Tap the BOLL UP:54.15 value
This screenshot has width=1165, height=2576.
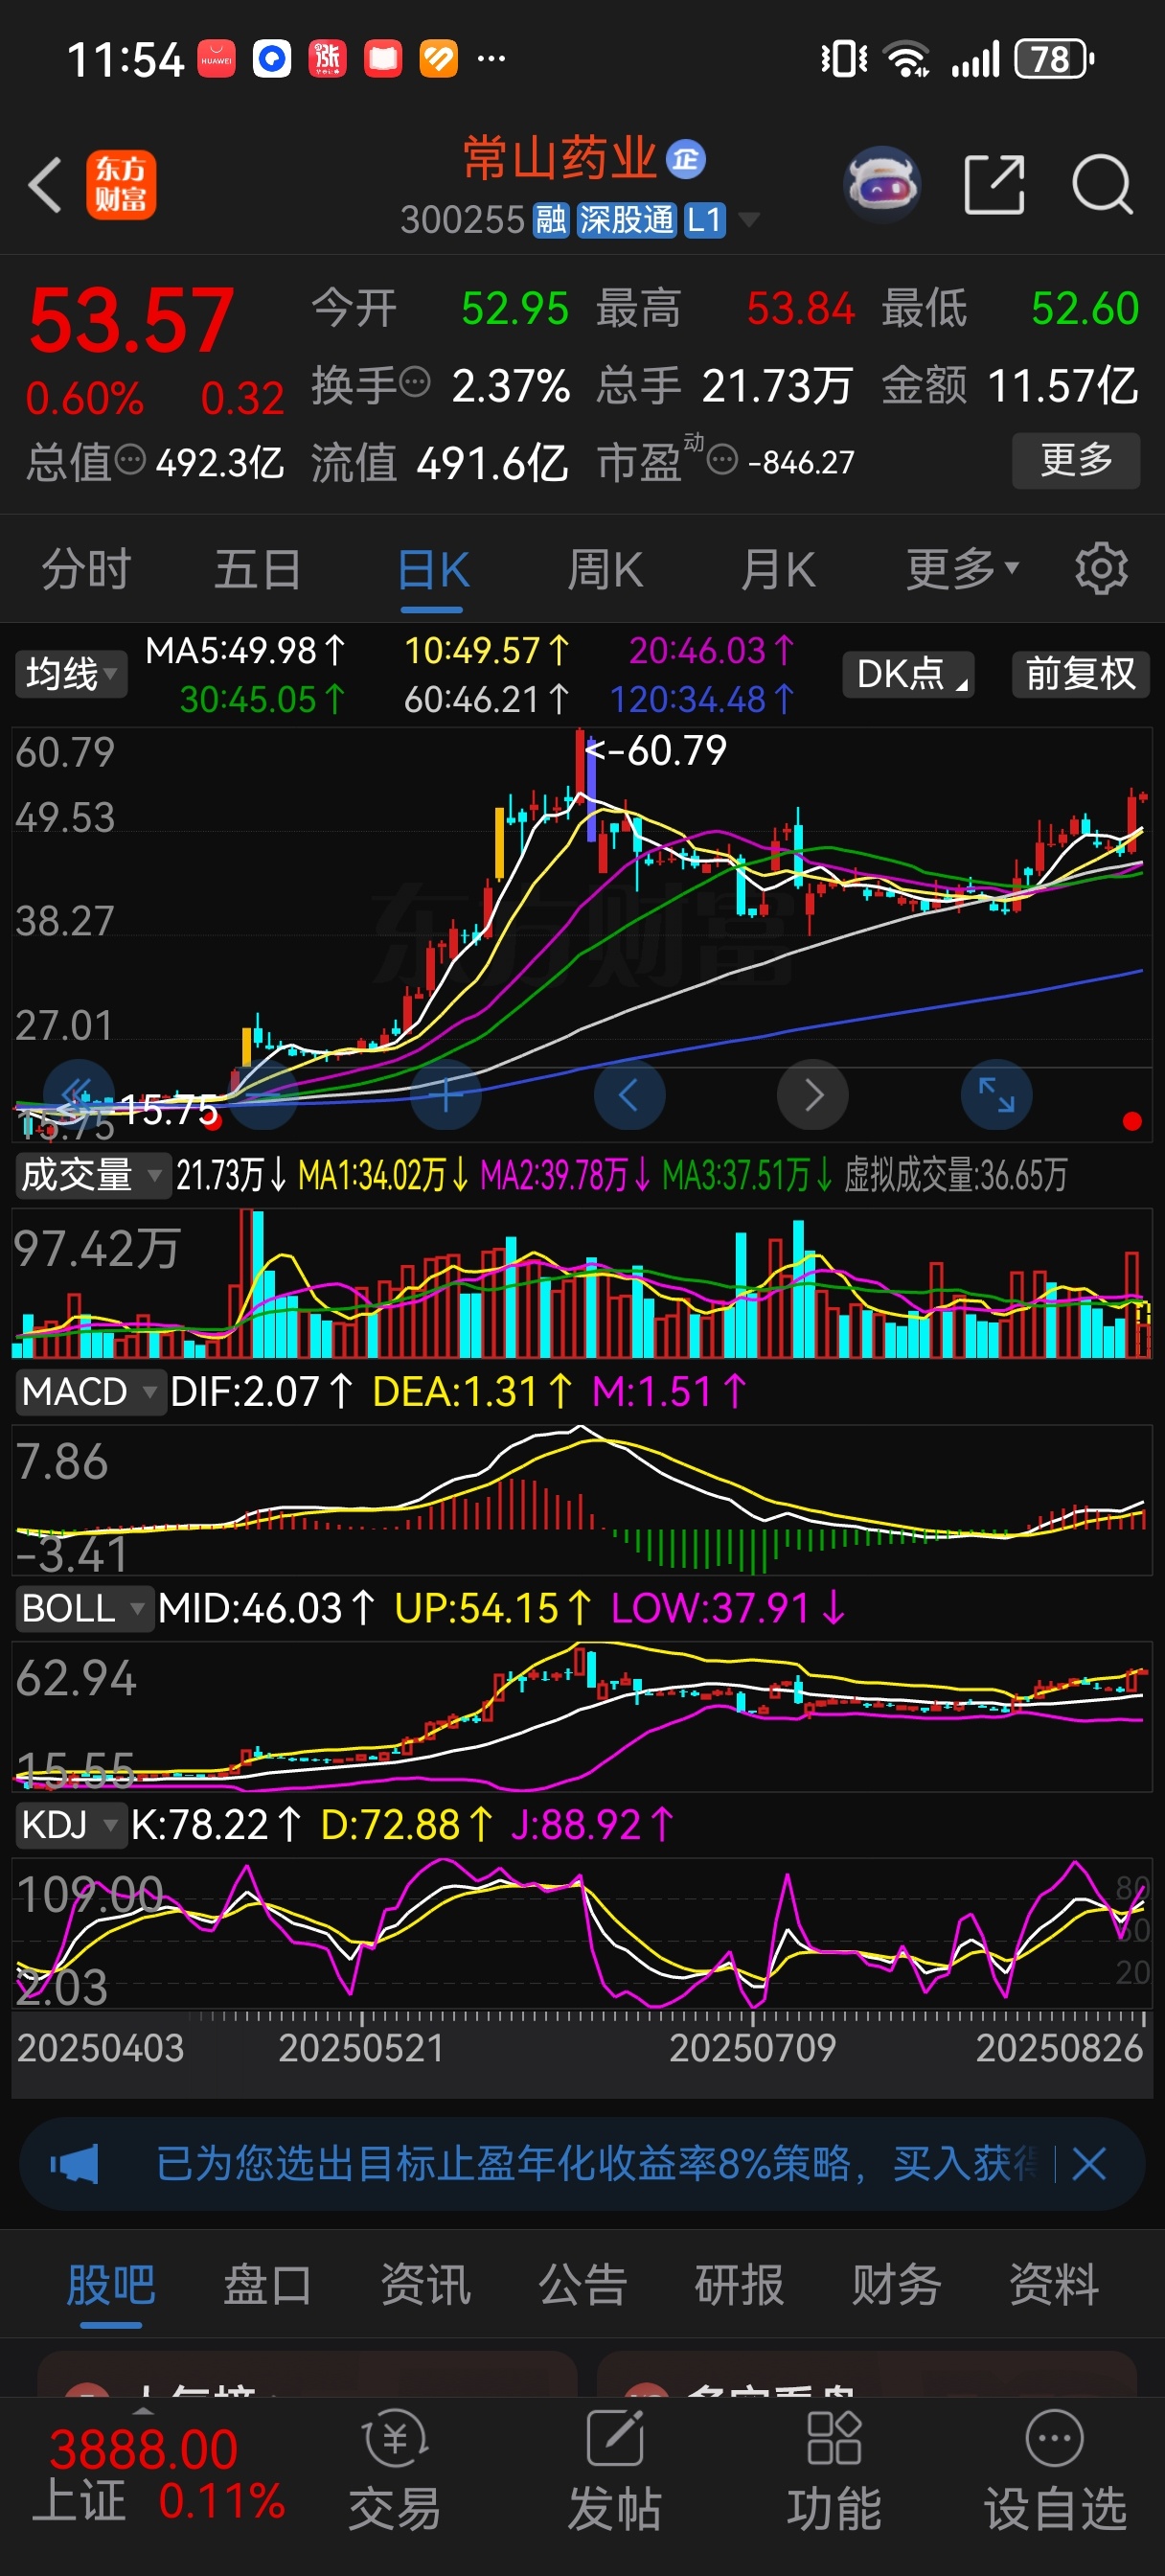pyautogui.click(x=493, y=1609)
